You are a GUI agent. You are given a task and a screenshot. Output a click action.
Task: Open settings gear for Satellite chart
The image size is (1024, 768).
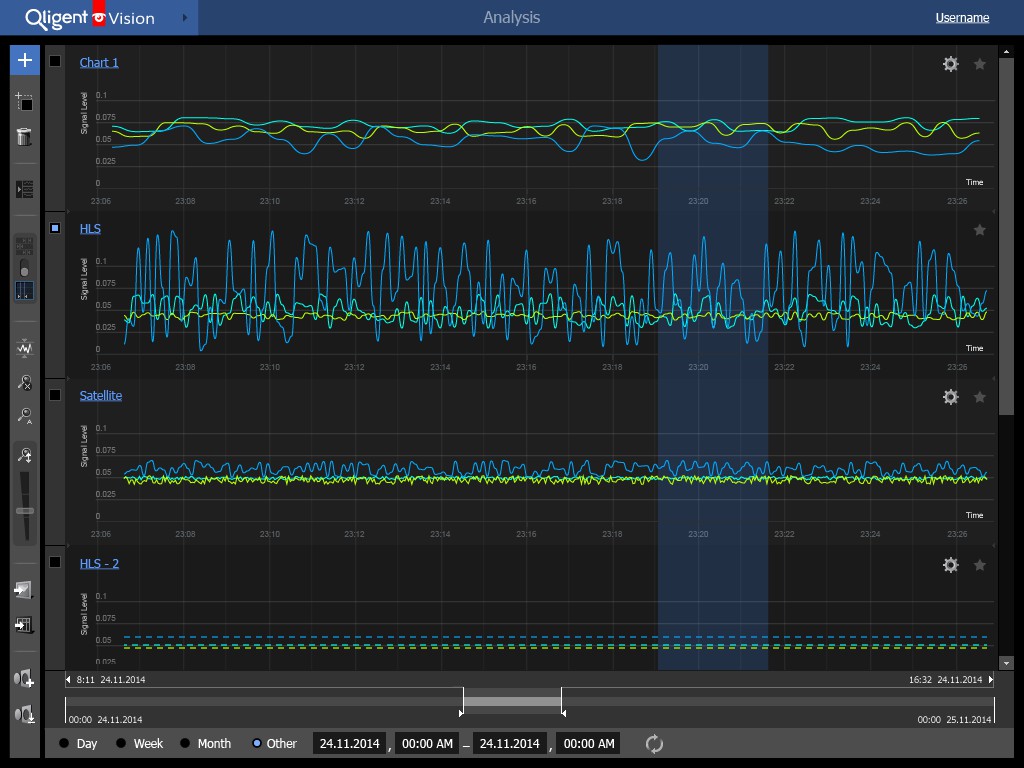click(x=950, y=397)
